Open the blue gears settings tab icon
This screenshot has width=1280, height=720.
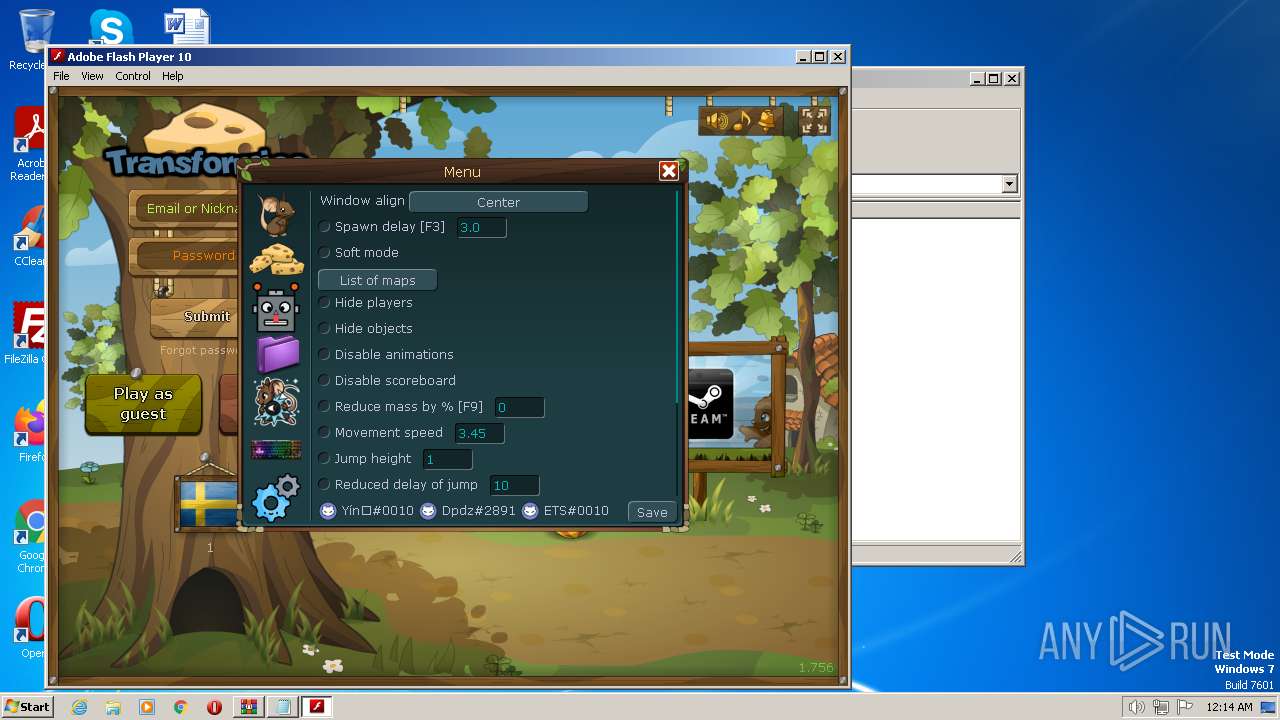click(276, 498)
